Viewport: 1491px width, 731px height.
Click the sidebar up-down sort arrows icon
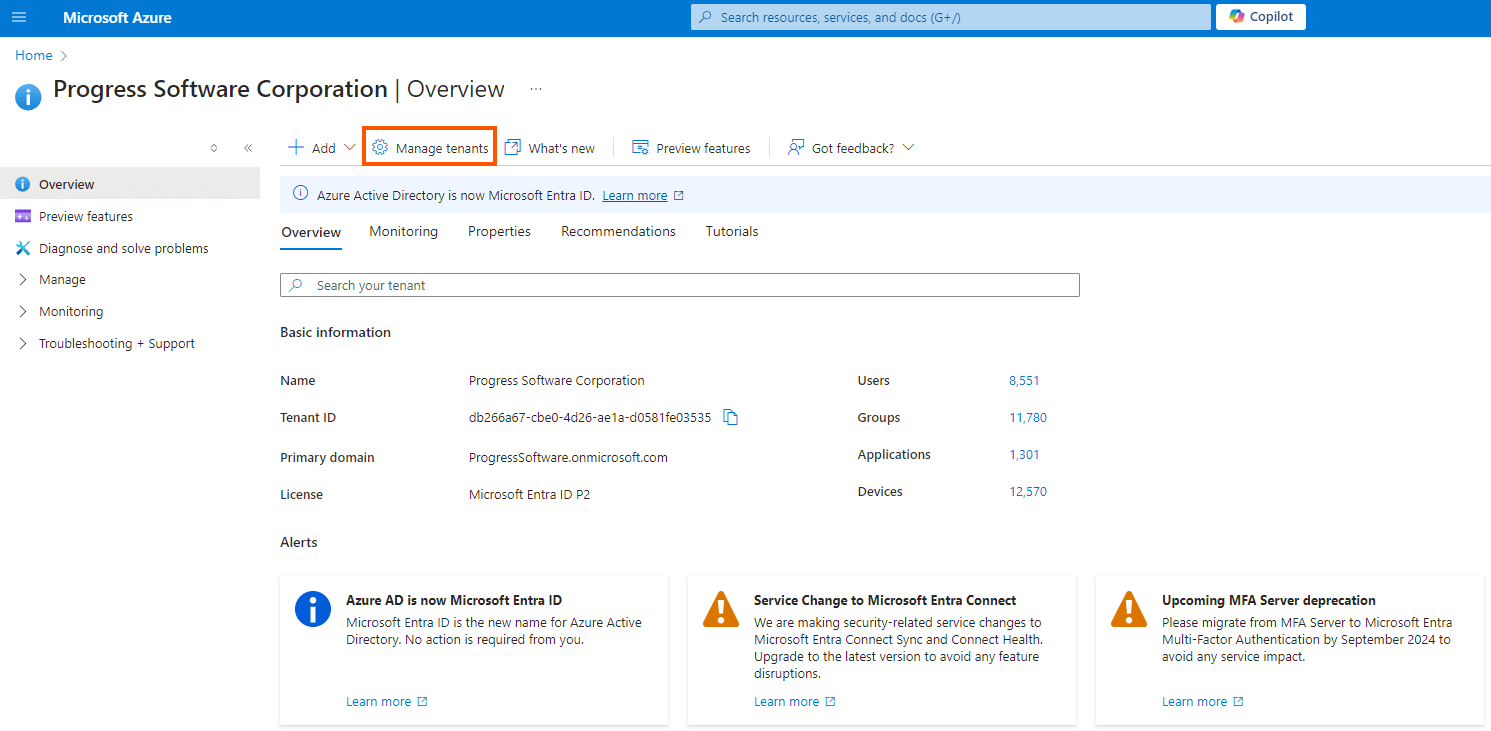pyautogui.click(x=214, y=148)
